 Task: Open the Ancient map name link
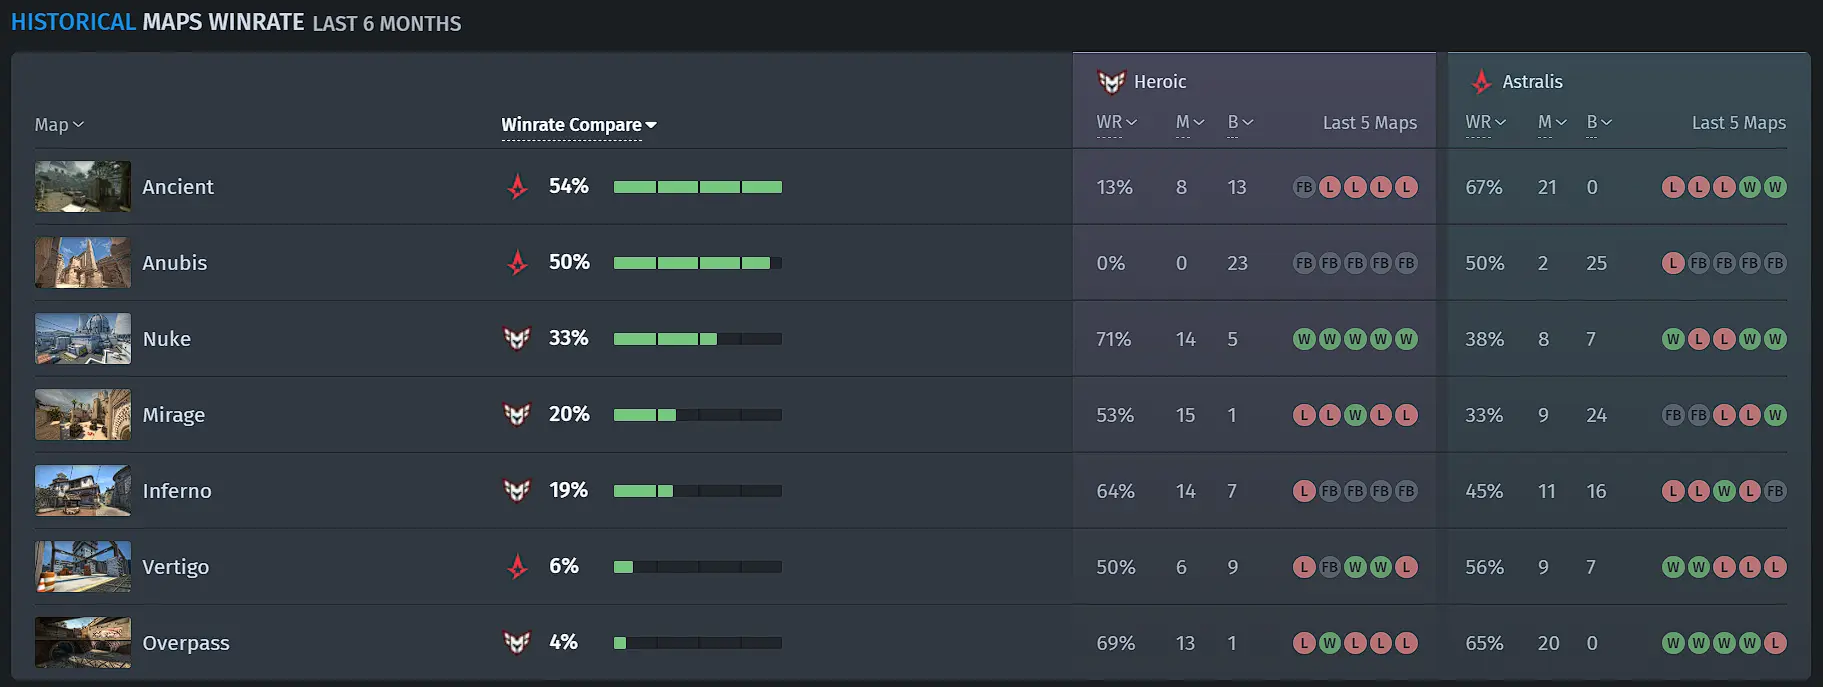178,187
